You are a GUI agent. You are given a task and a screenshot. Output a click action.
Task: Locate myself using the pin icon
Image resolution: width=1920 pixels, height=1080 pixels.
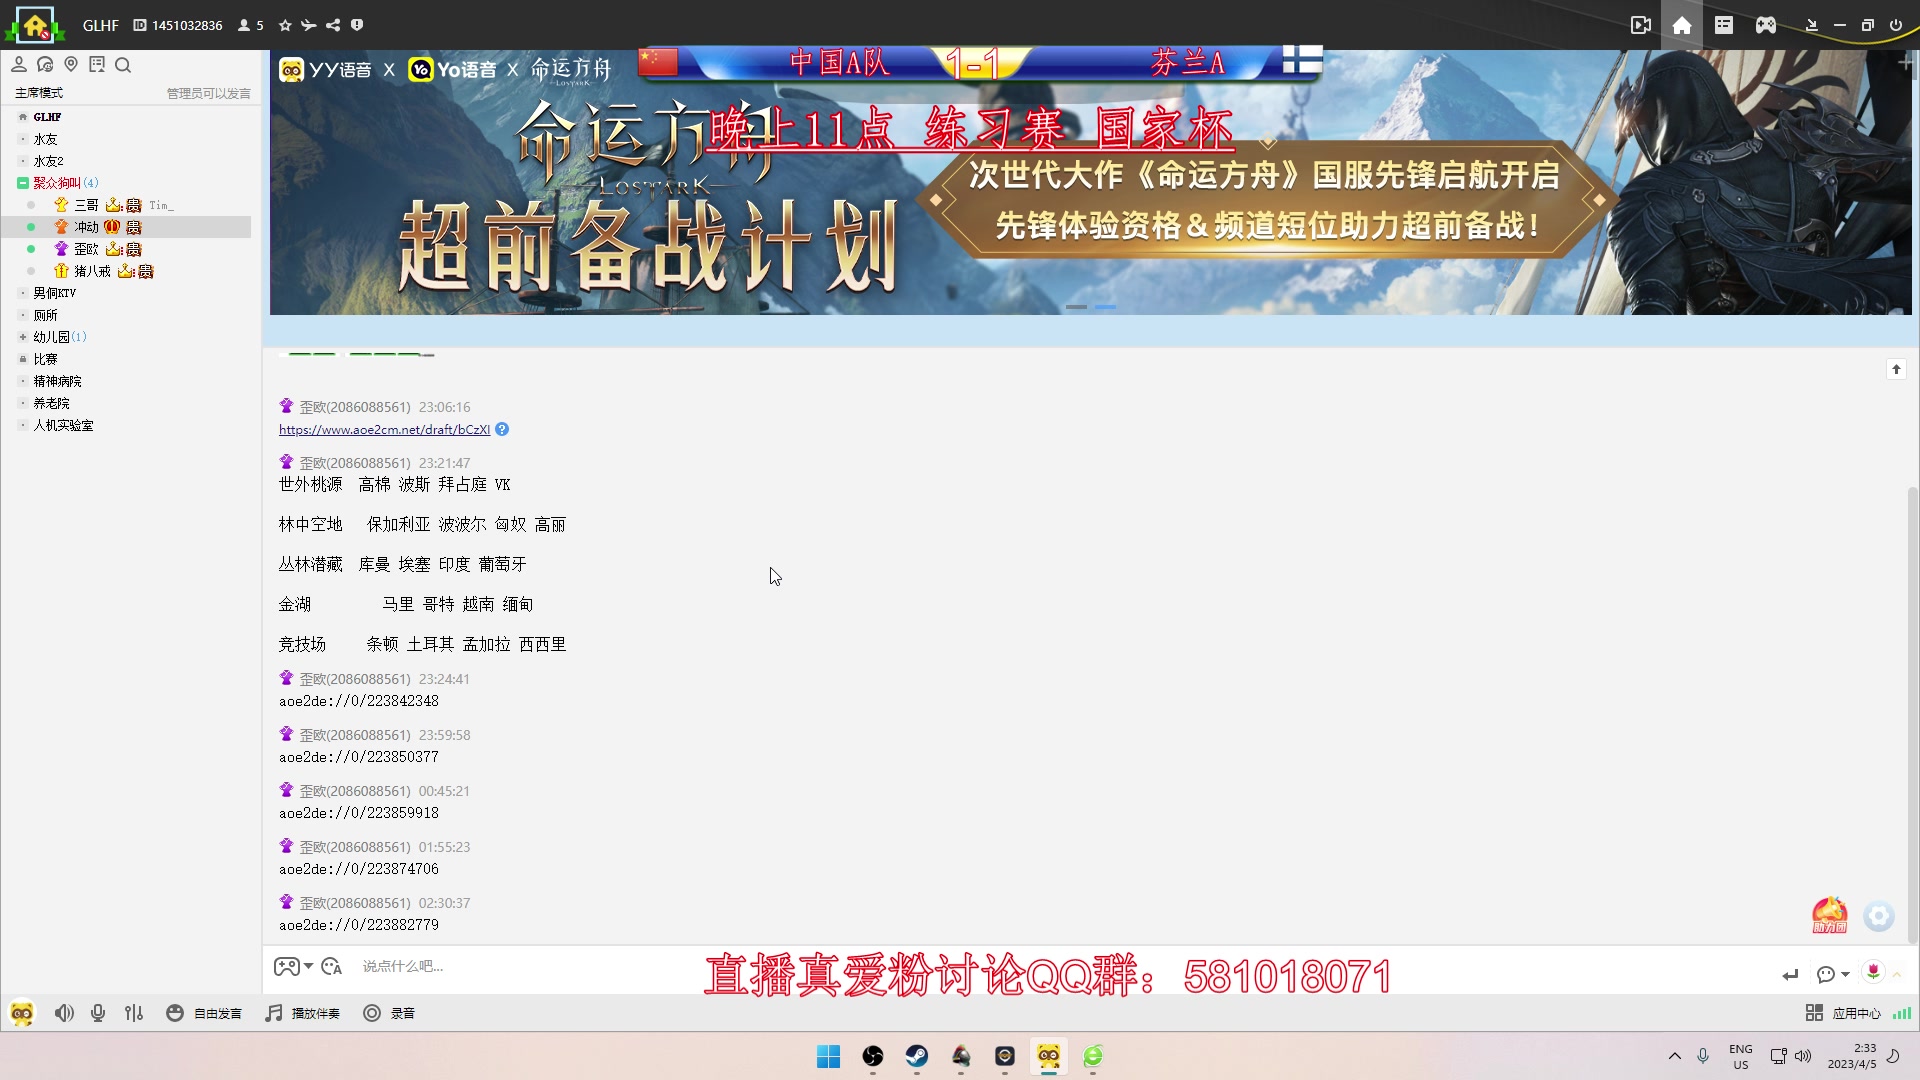click(x=71, y=65)
